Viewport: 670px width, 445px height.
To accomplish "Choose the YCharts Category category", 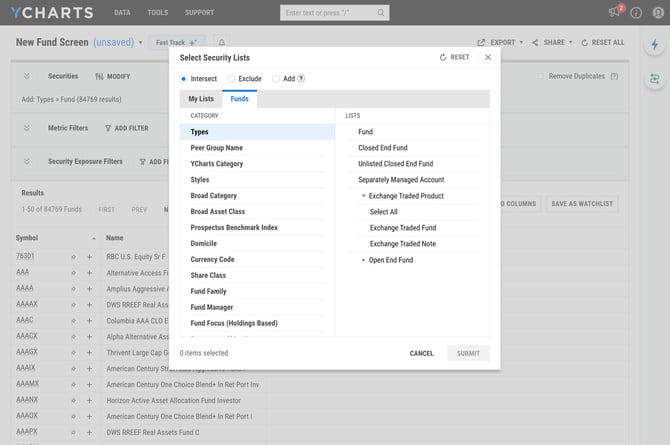I will pyautogui.click(x=257, y=164).
